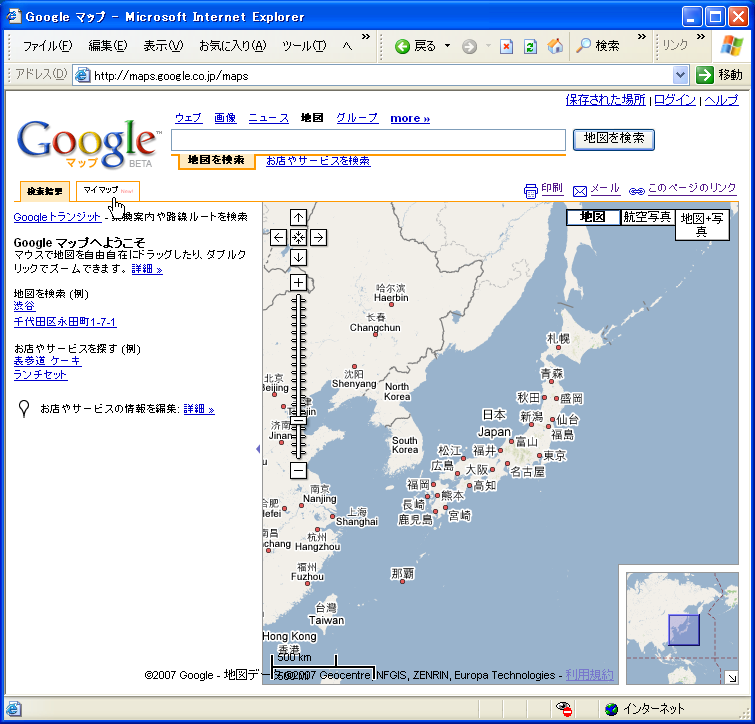Click the IE Home button
This screenshot has height=724, width=755.
point(555,46)
